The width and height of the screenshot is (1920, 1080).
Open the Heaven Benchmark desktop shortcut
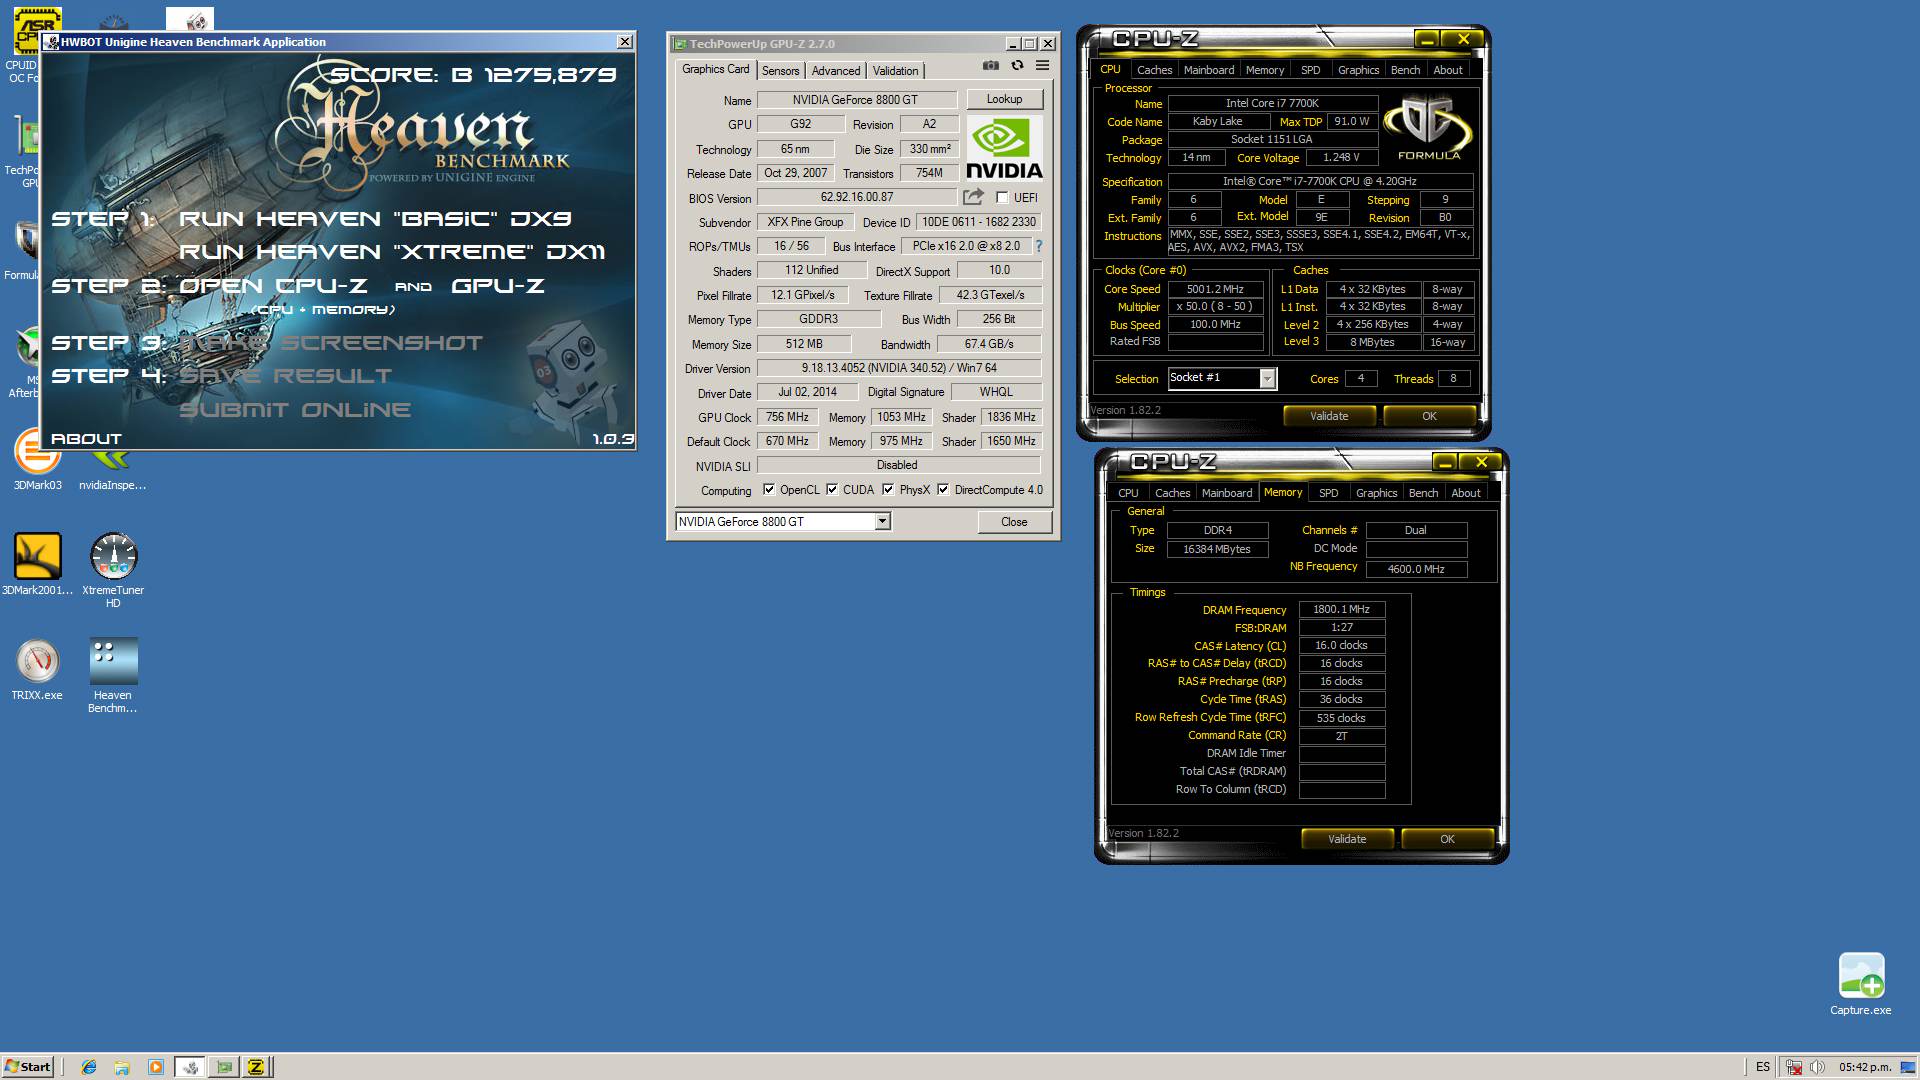click(x=113, y=675)
